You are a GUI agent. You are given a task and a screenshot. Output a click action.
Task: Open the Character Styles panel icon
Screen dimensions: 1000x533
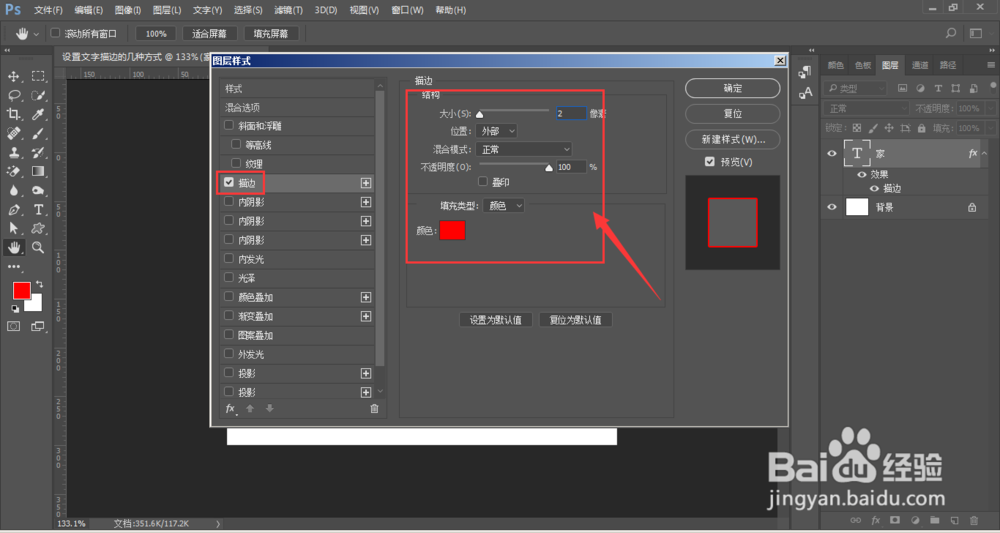pos(805,93)
